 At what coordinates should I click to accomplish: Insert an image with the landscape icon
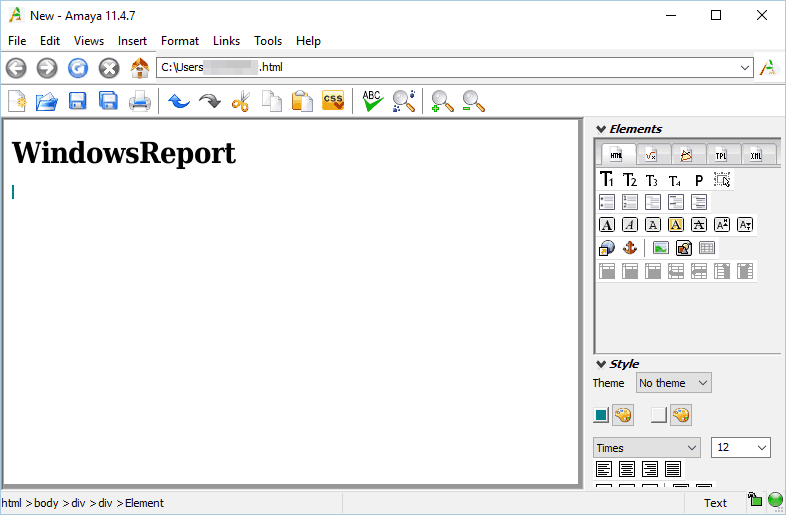point(661,248)
